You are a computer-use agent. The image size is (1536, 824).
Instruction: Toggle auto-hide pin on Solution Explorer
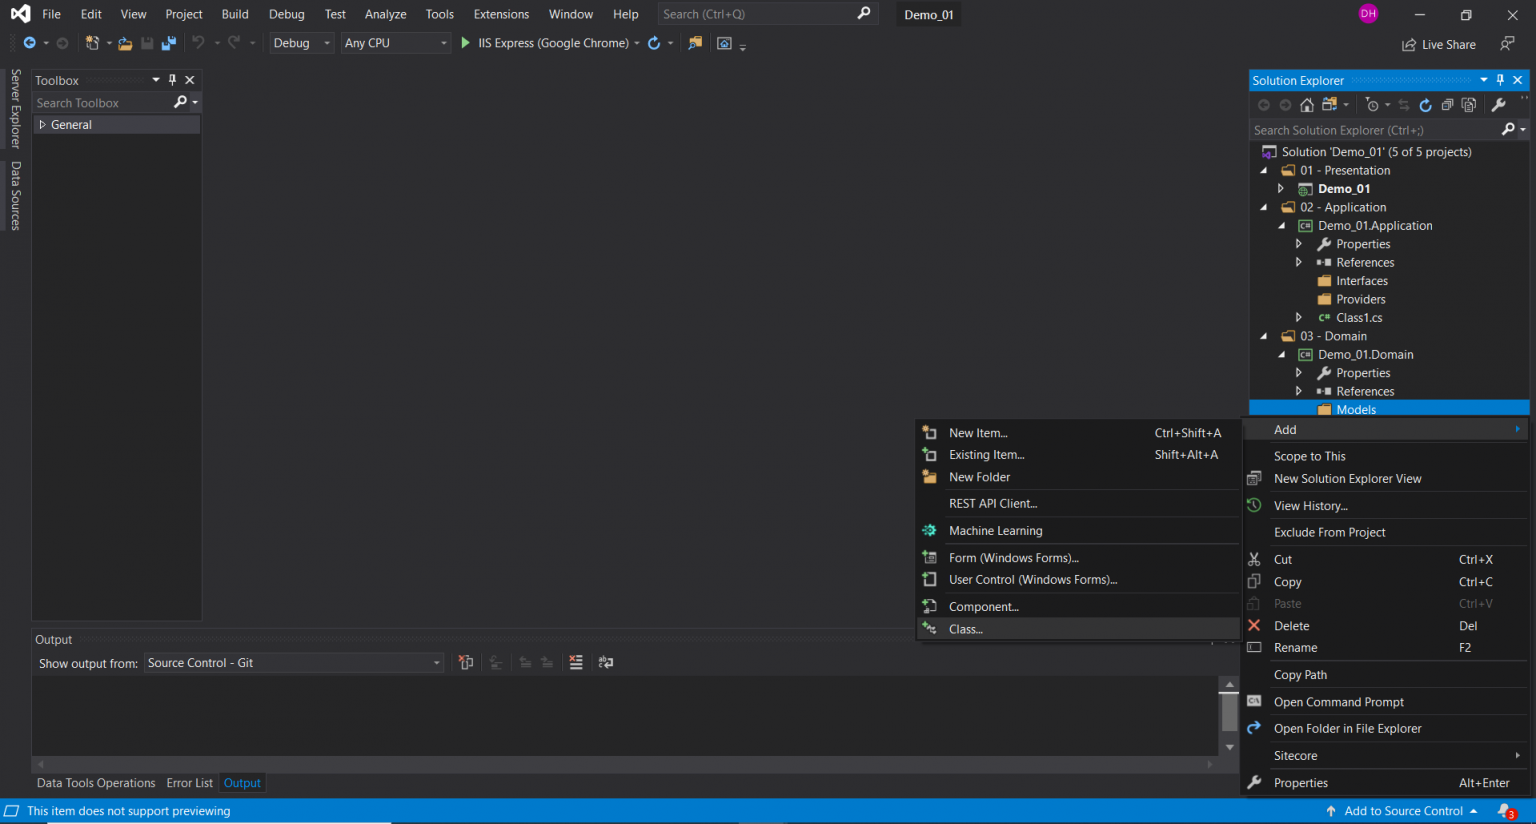point(1500,80)
